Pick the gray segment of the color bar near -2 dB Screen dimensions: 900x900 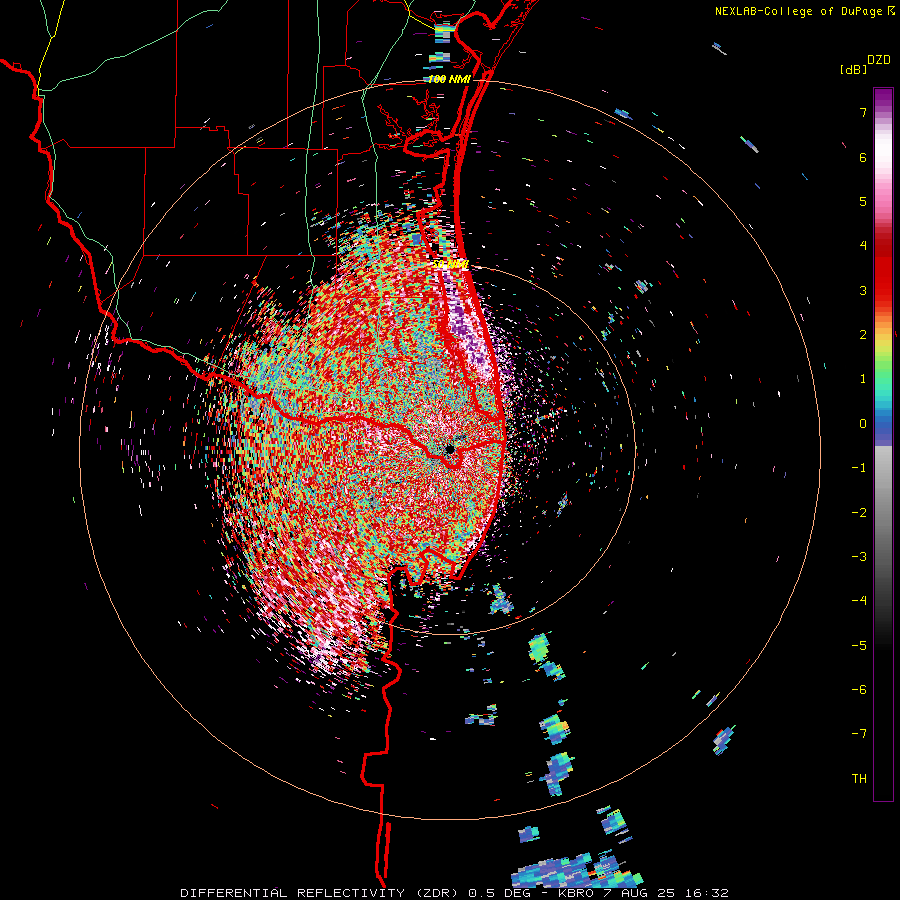pos(883,513)
